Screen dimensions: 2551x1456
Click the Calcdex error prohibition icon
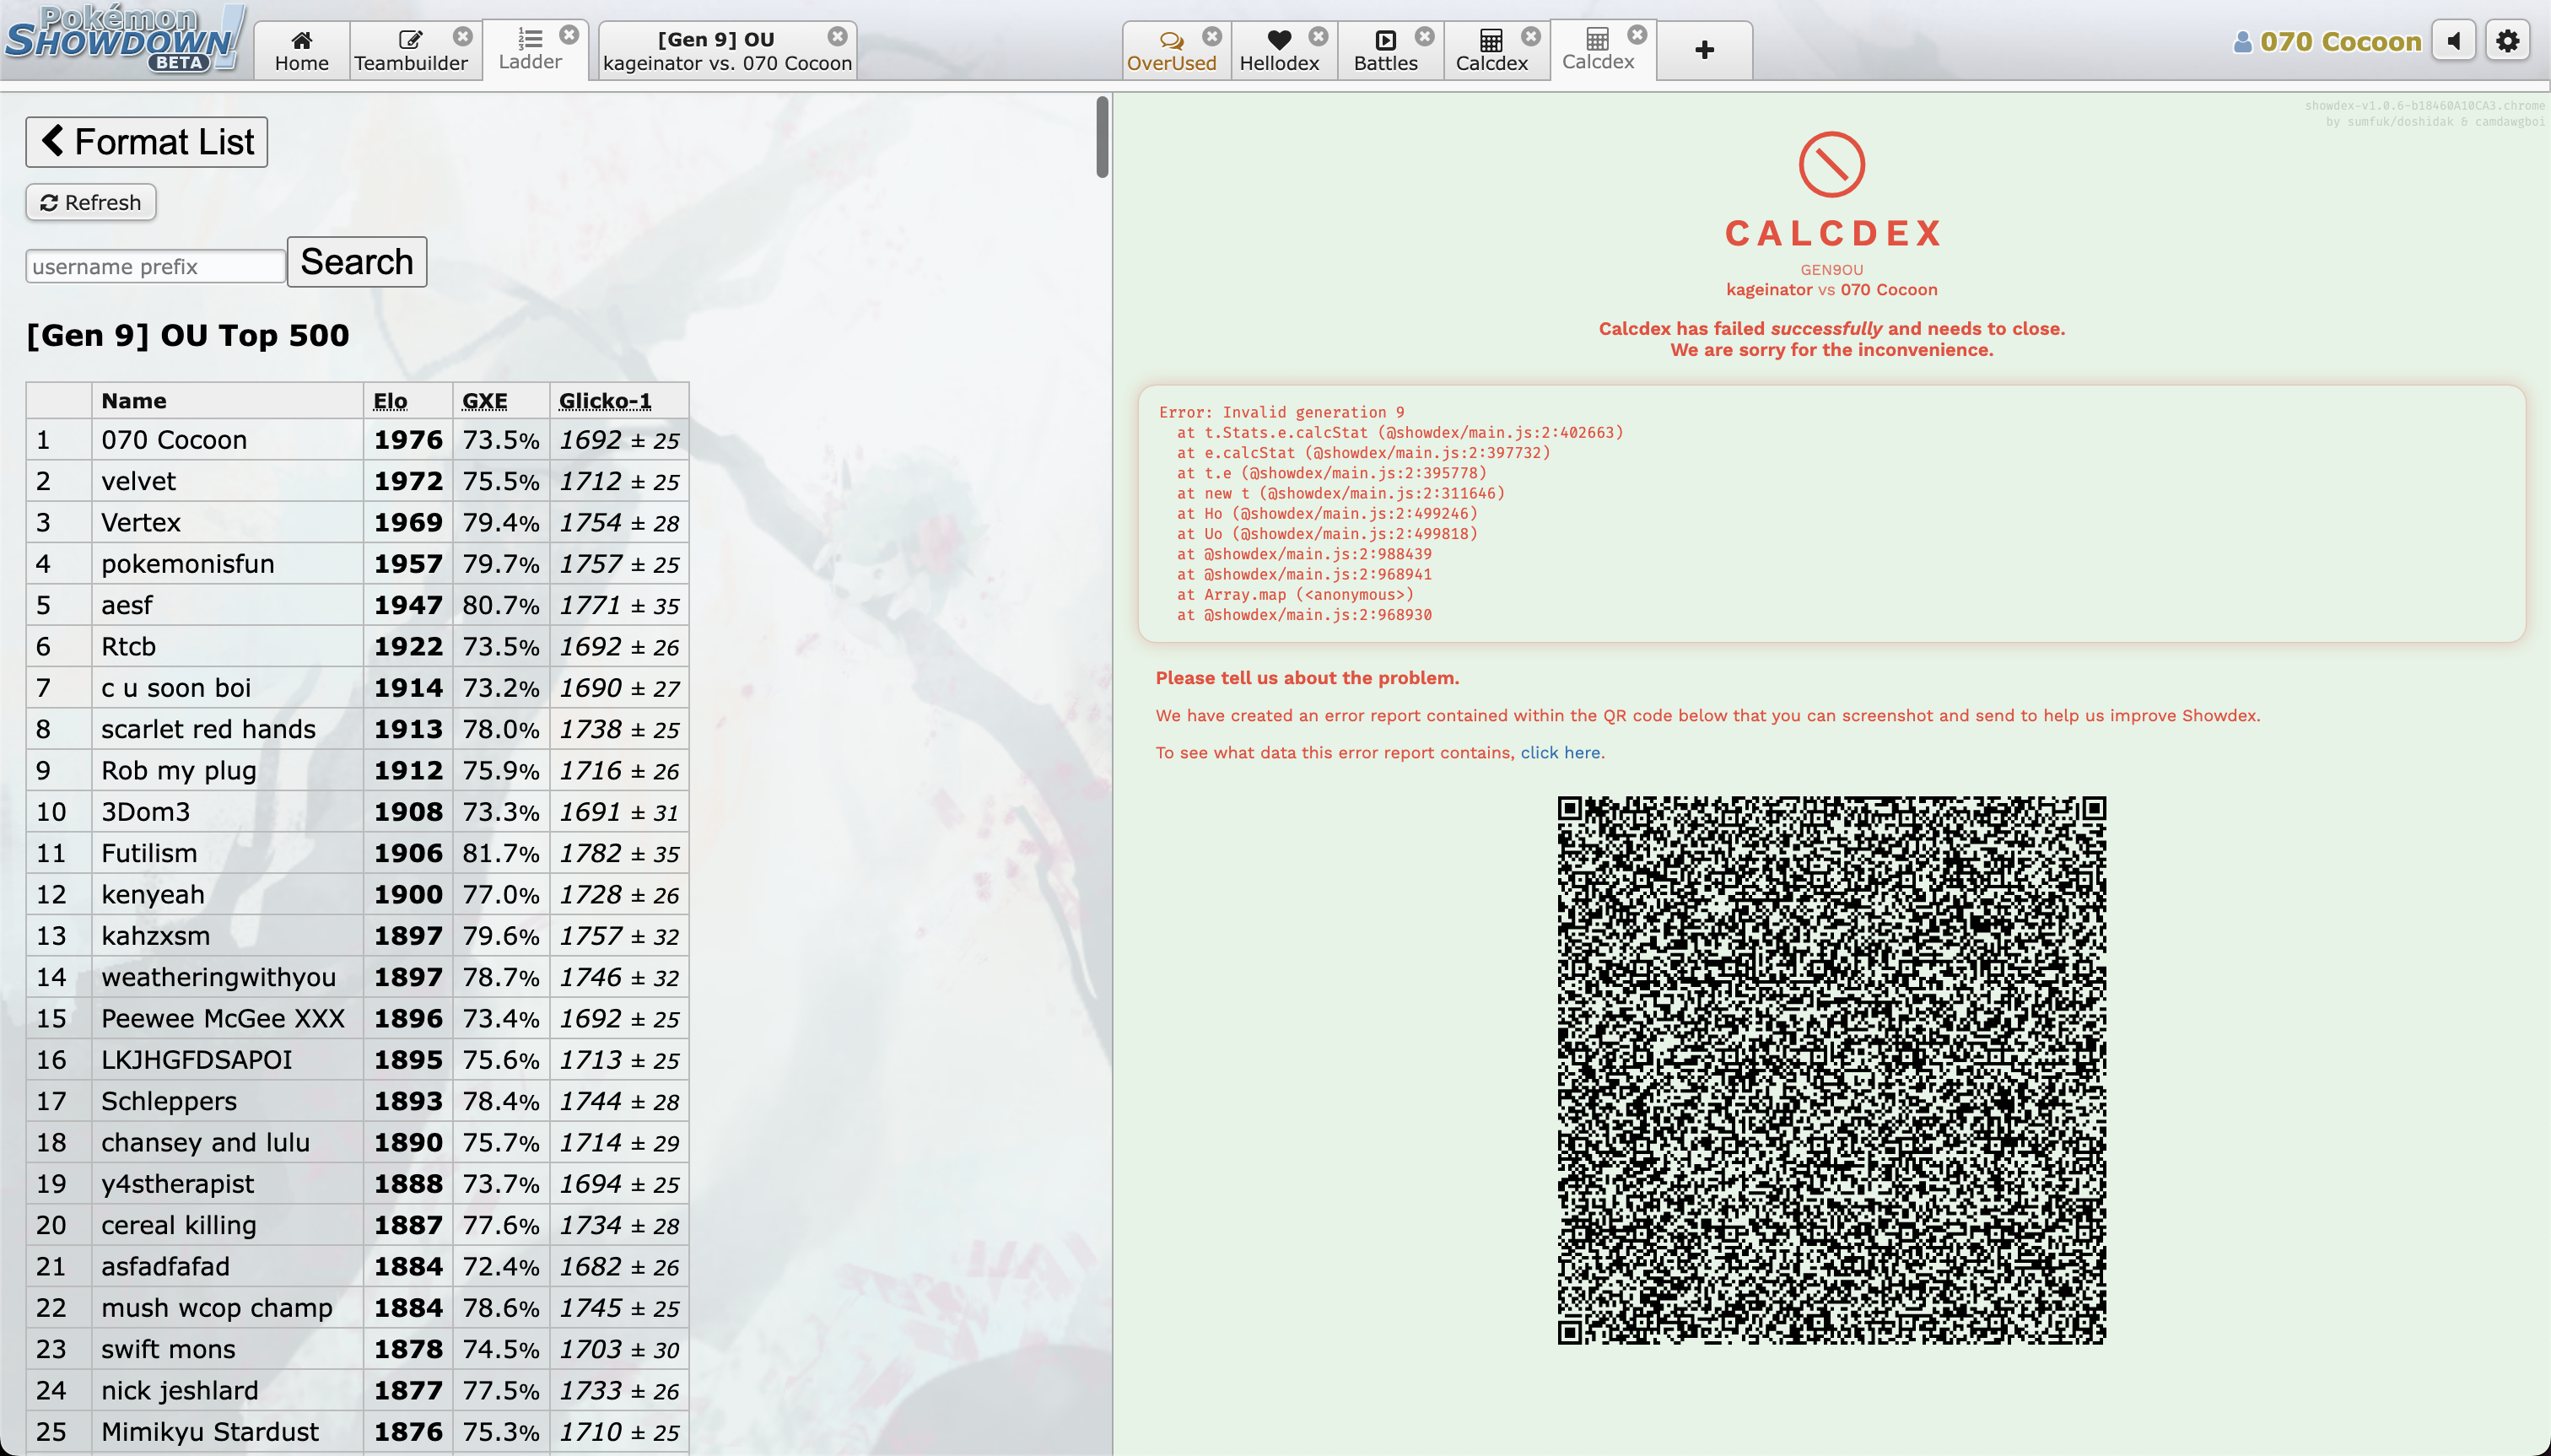1831,164
